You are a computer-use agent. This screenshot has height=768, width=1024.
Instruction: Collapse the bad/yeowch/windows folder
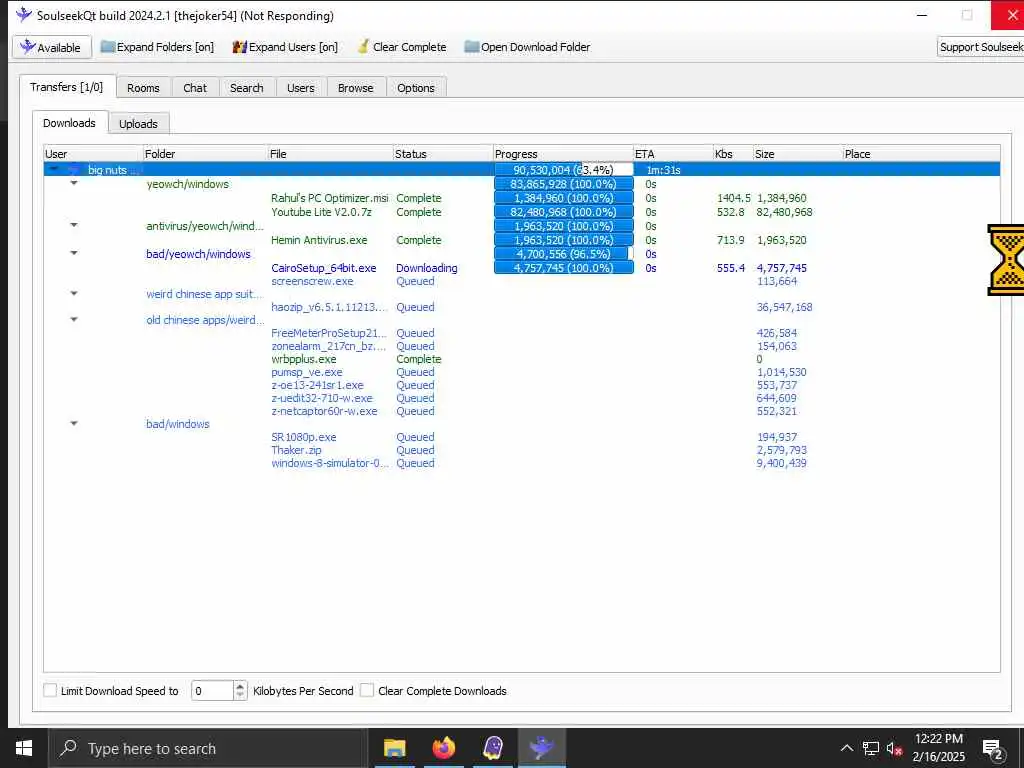click(74, 253)
